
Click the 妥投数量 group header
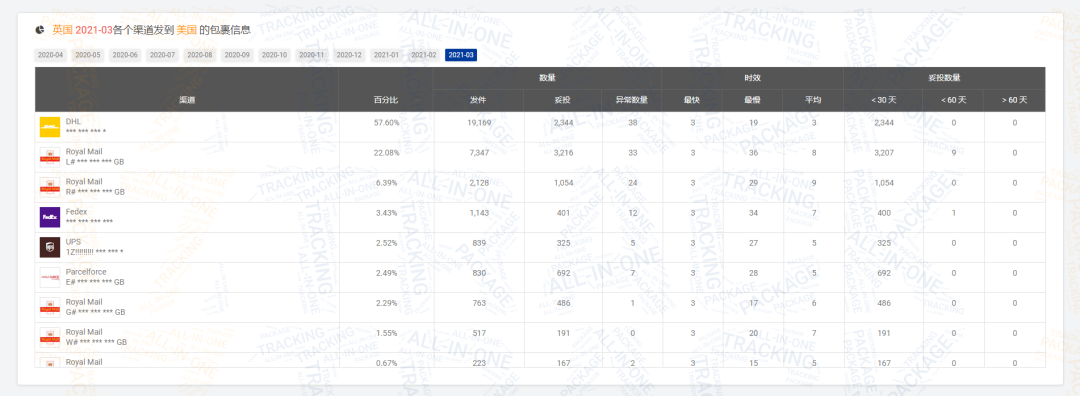[x=944, y=79]
